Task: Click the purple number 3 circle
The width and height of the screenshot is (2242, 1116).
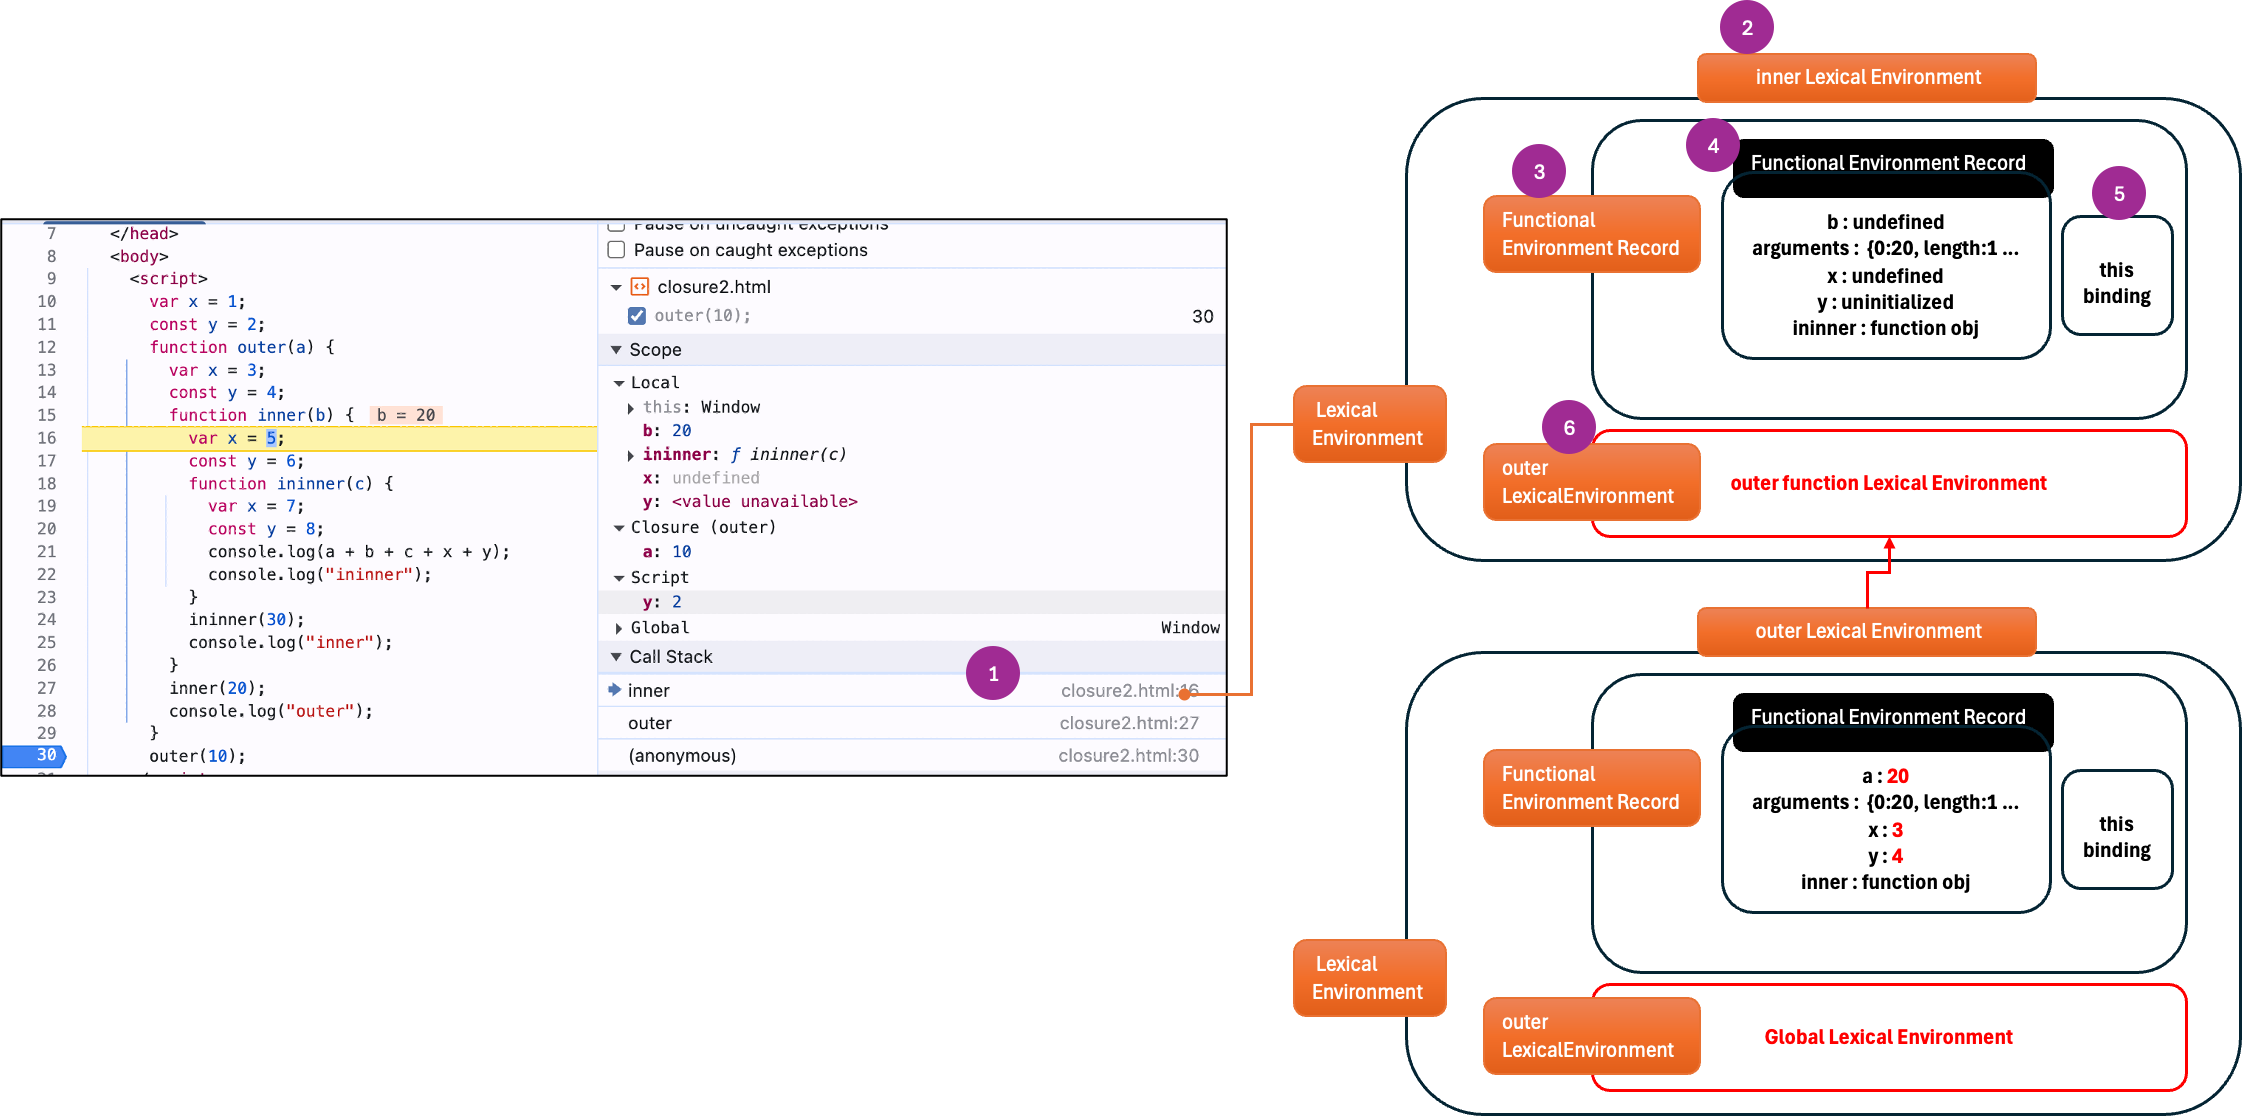Action: tap(1538, 172)
